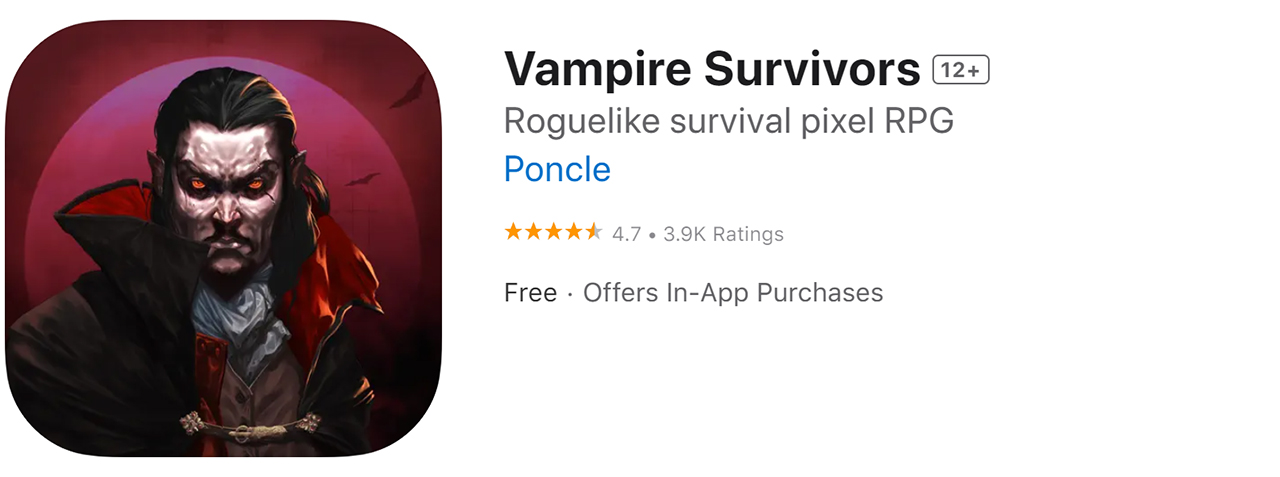
Task: Click the 4.7 rating score
Action: coord(626,234)
